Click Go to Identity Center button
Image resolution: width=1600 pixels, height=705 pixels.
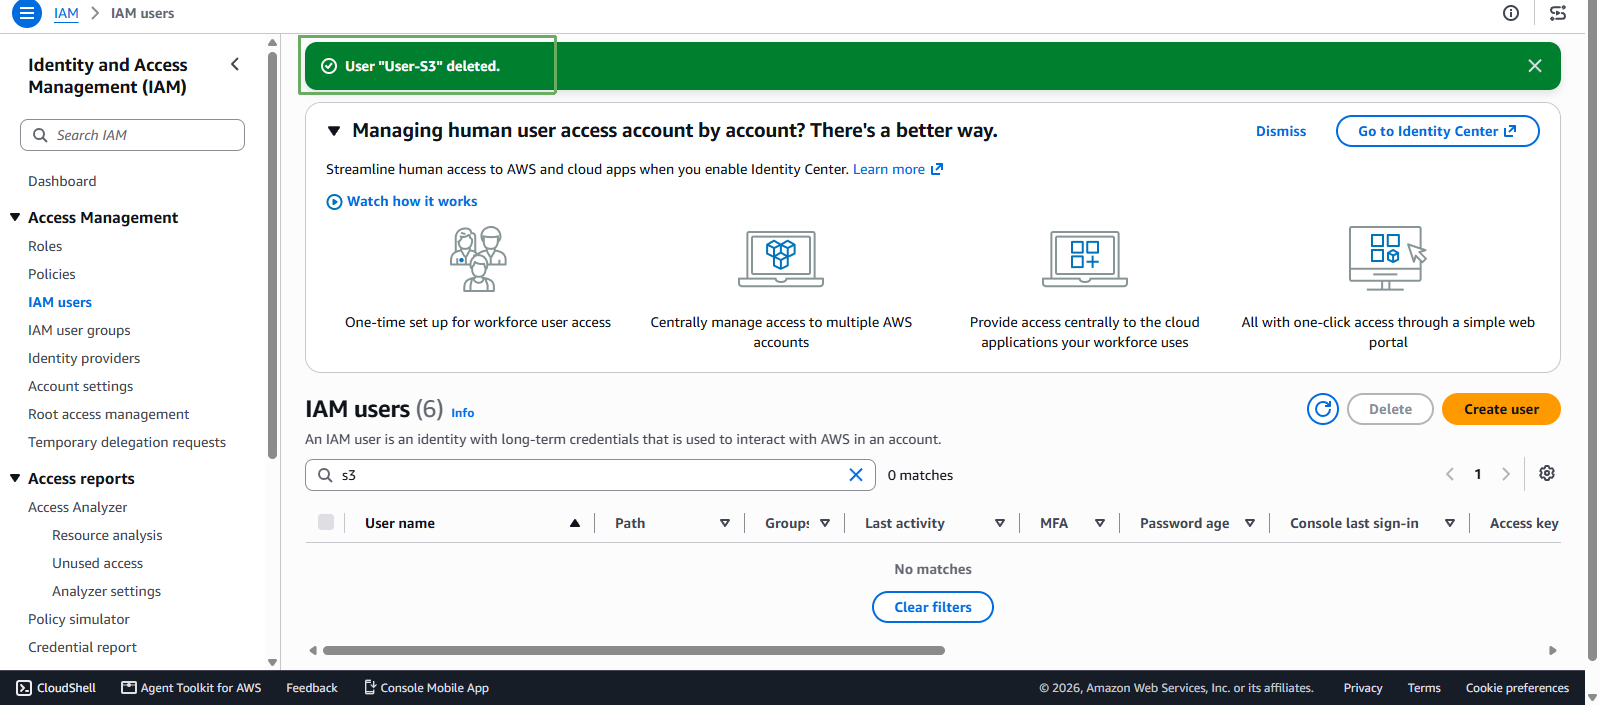pyautogui.click(x=1437, y=131)
